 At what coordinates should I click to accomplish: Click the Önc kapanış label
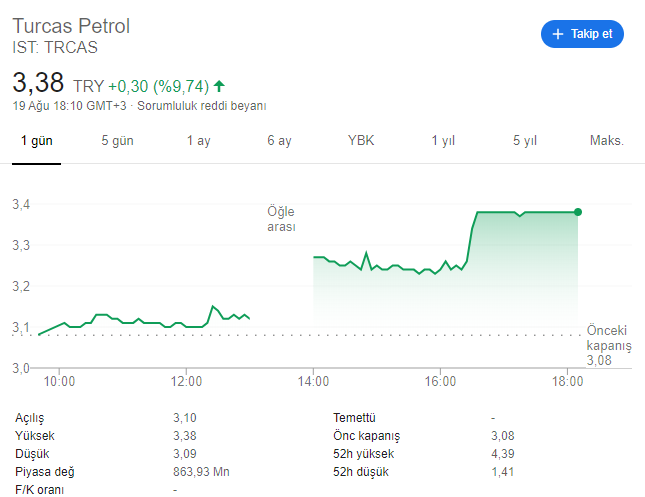pyautogui.click(x=367, y=436)
